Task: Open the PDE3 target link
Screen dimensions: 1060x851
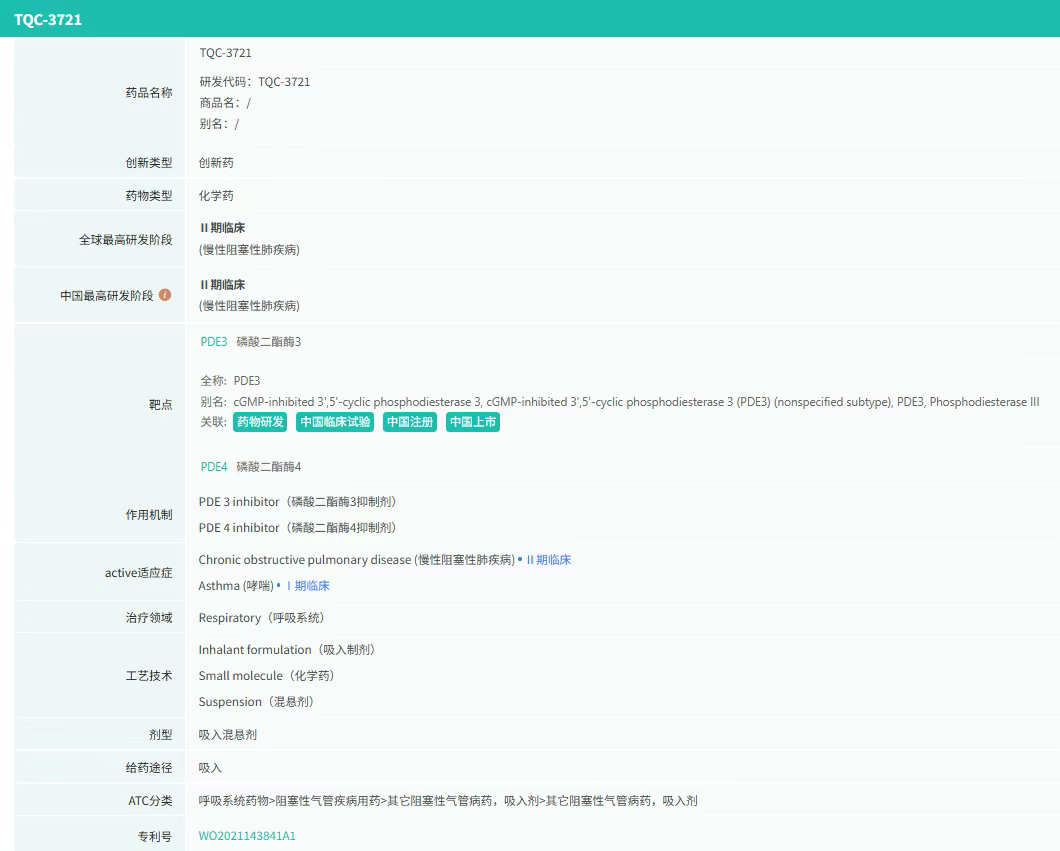Action: click(x=214, y=342)
